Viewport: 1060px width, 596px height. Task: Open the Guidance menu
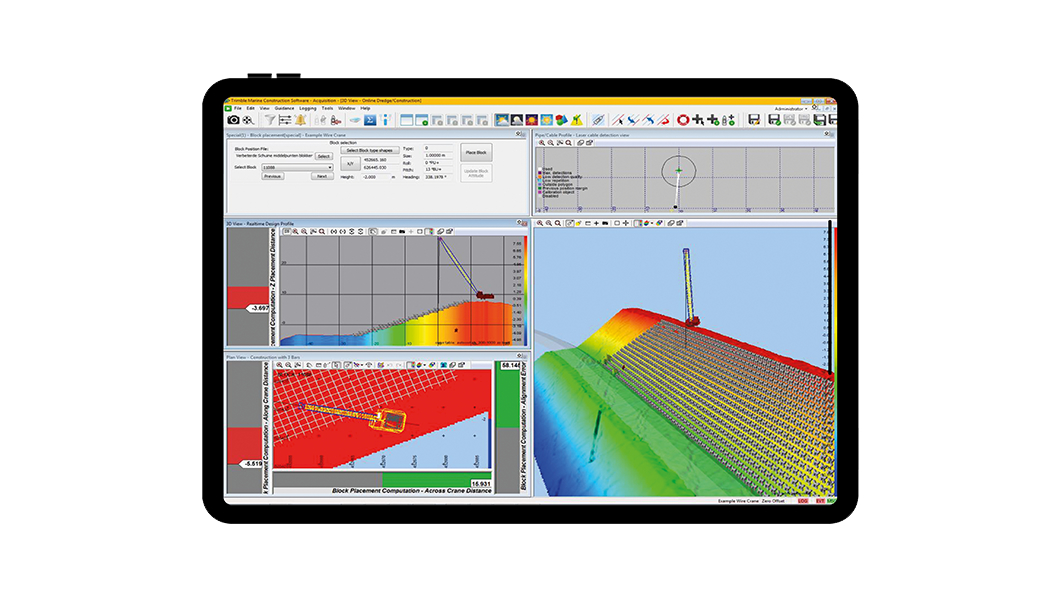284,109
